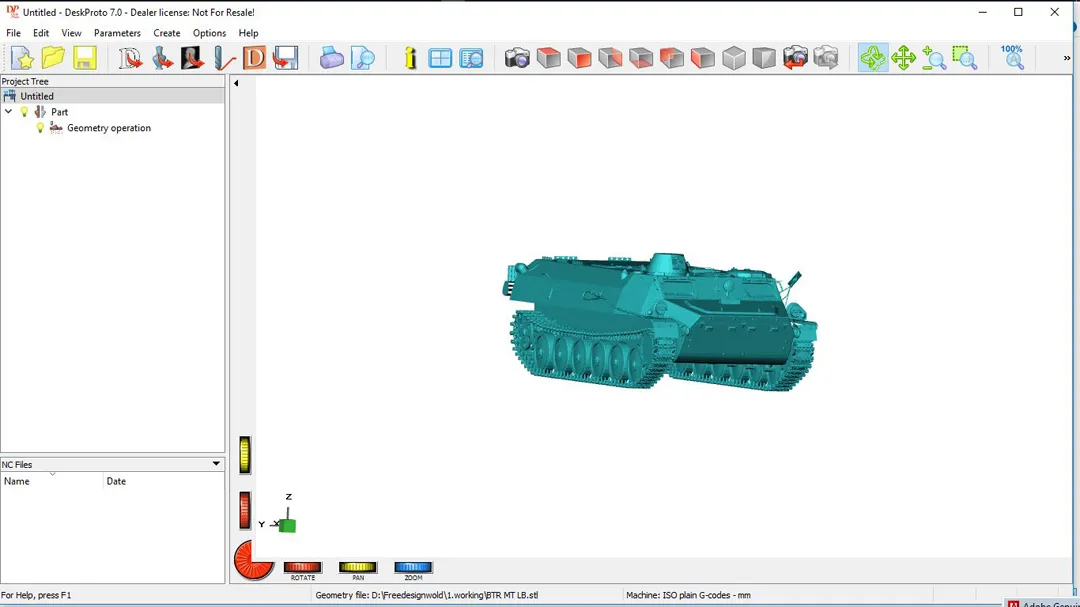1080x607 pixels.
Task: Click the yellow PAN thumbwheel
Action: pos(357,567)
